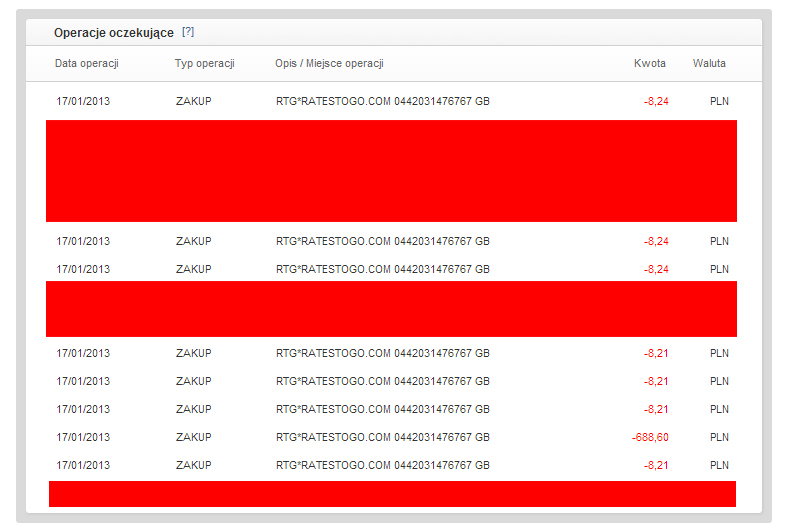Click the Kwota column header

click(x=650, y=64)
